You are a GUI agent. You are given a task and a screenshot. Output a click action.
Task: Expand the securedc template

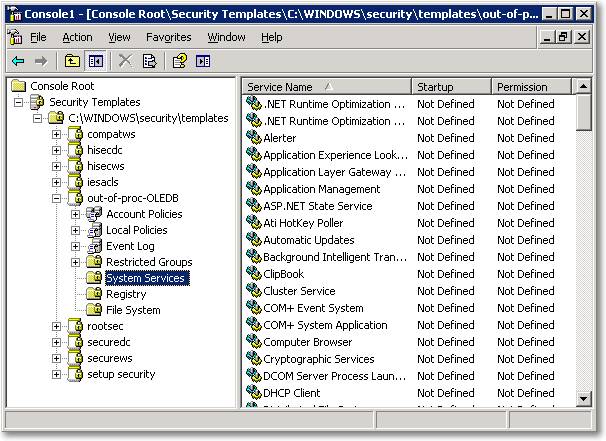(x=56, y=342)
